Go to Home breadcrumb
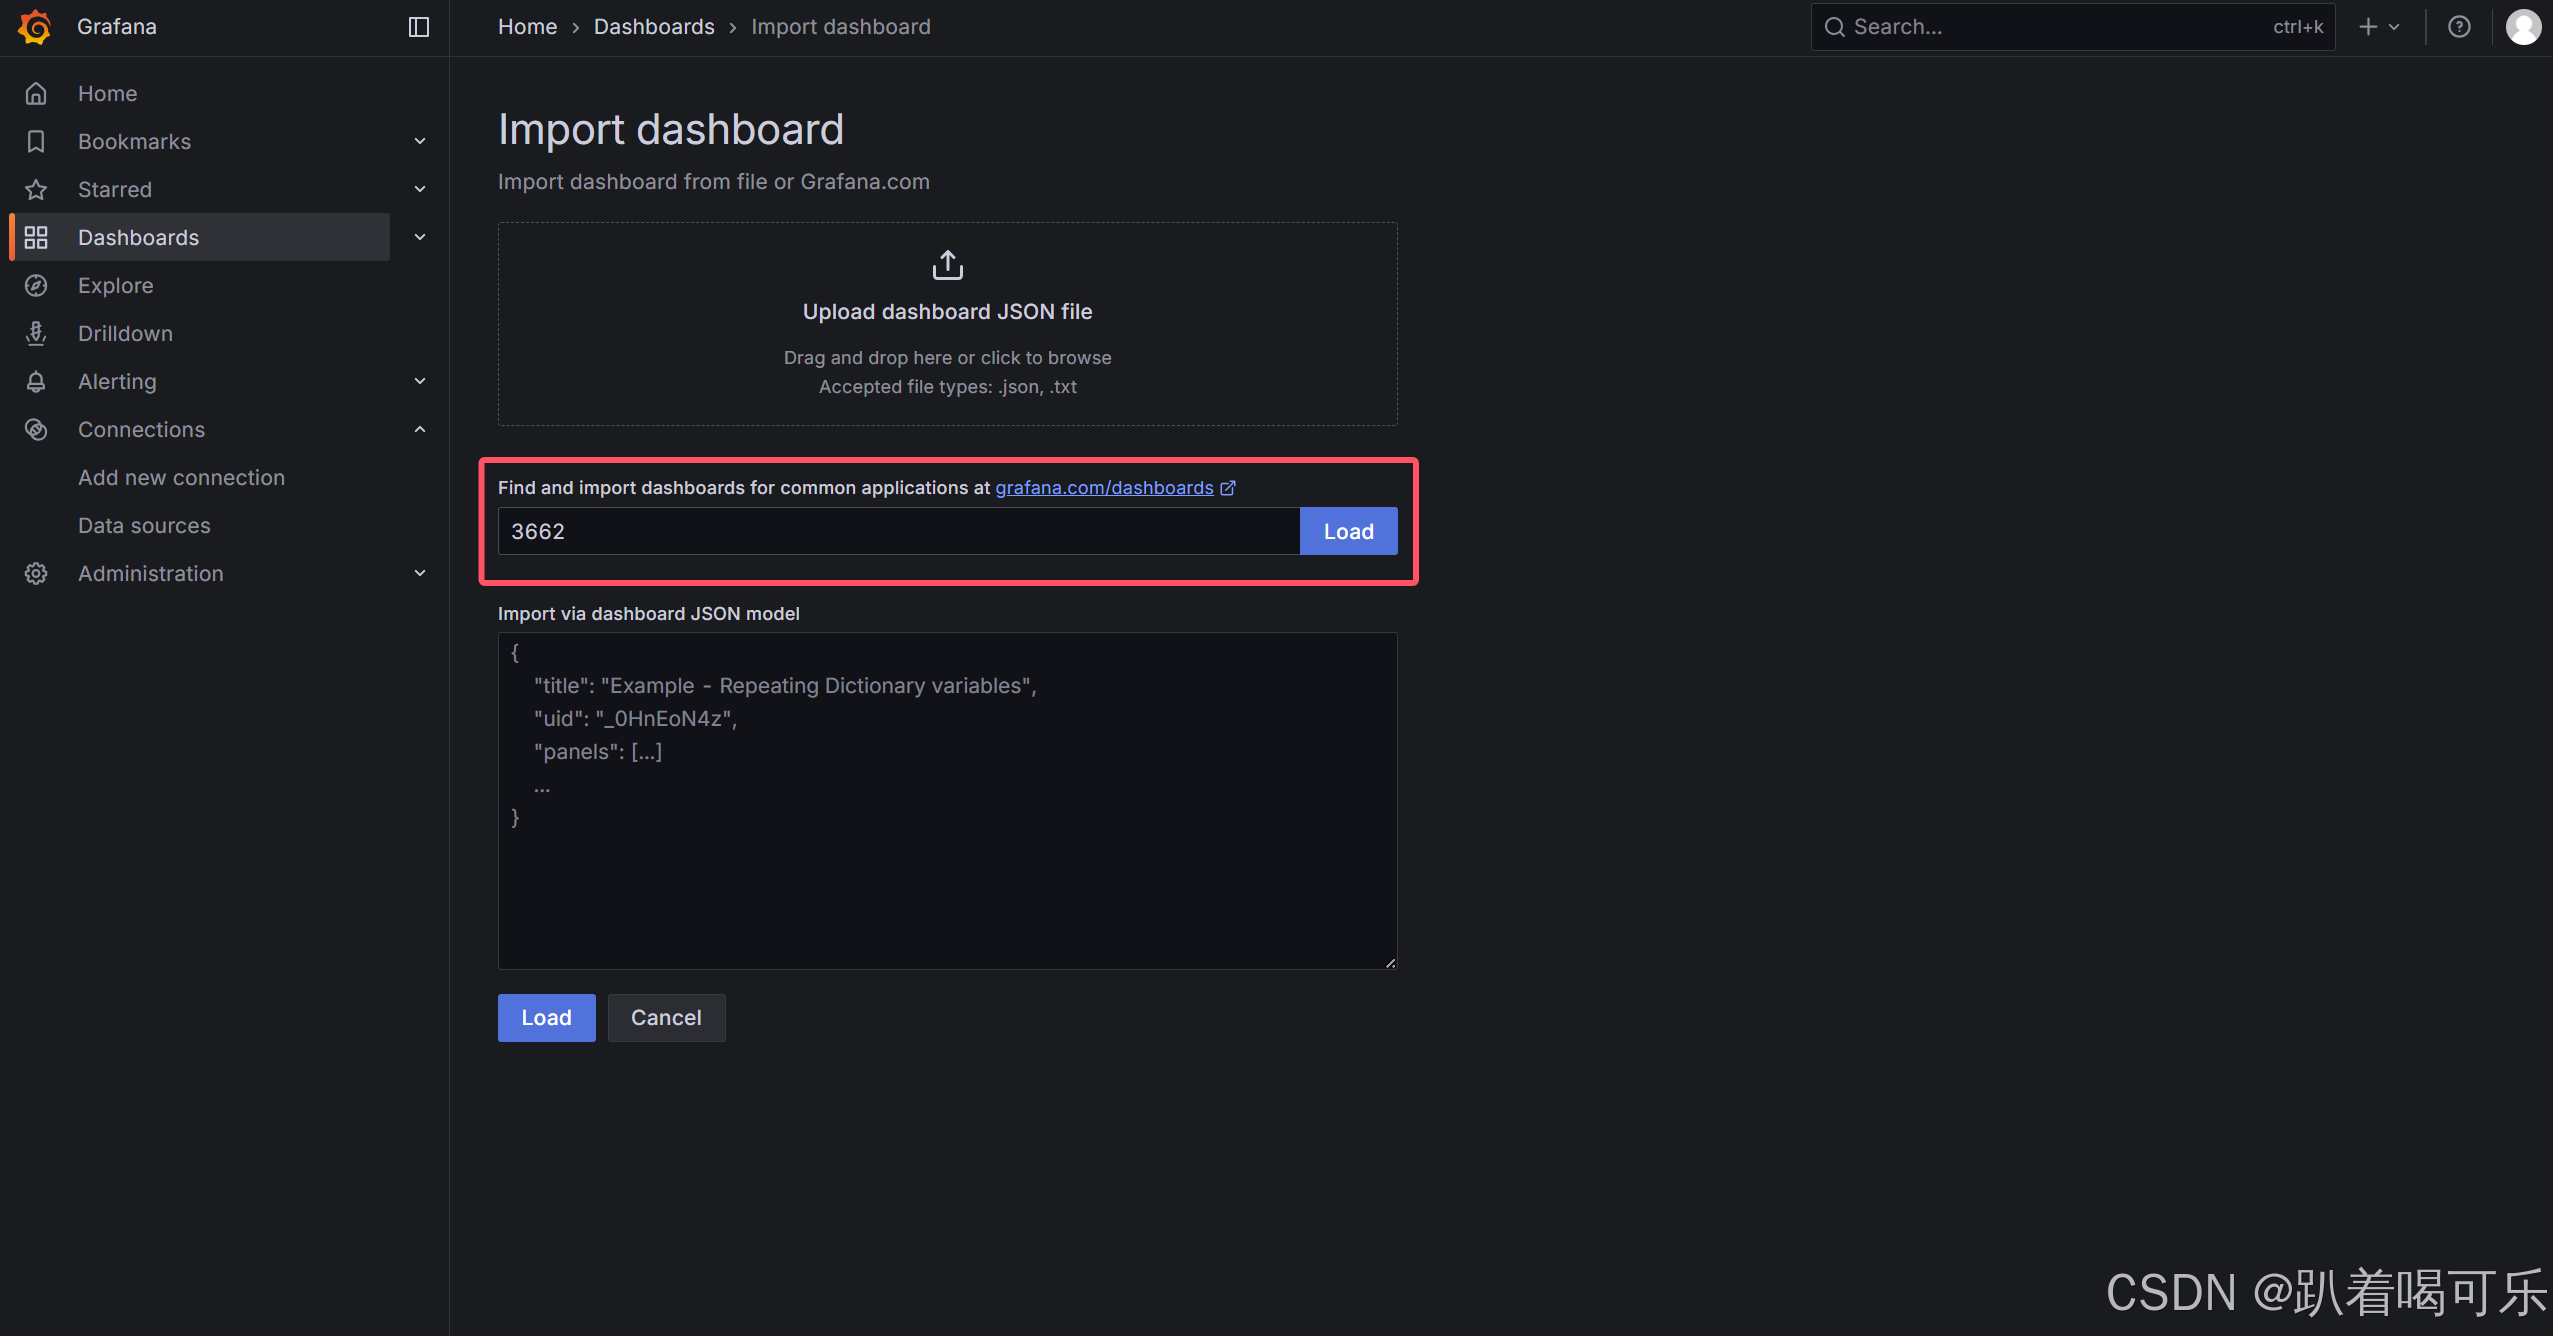The image size is (2553, 1336). tap(527, 27)
